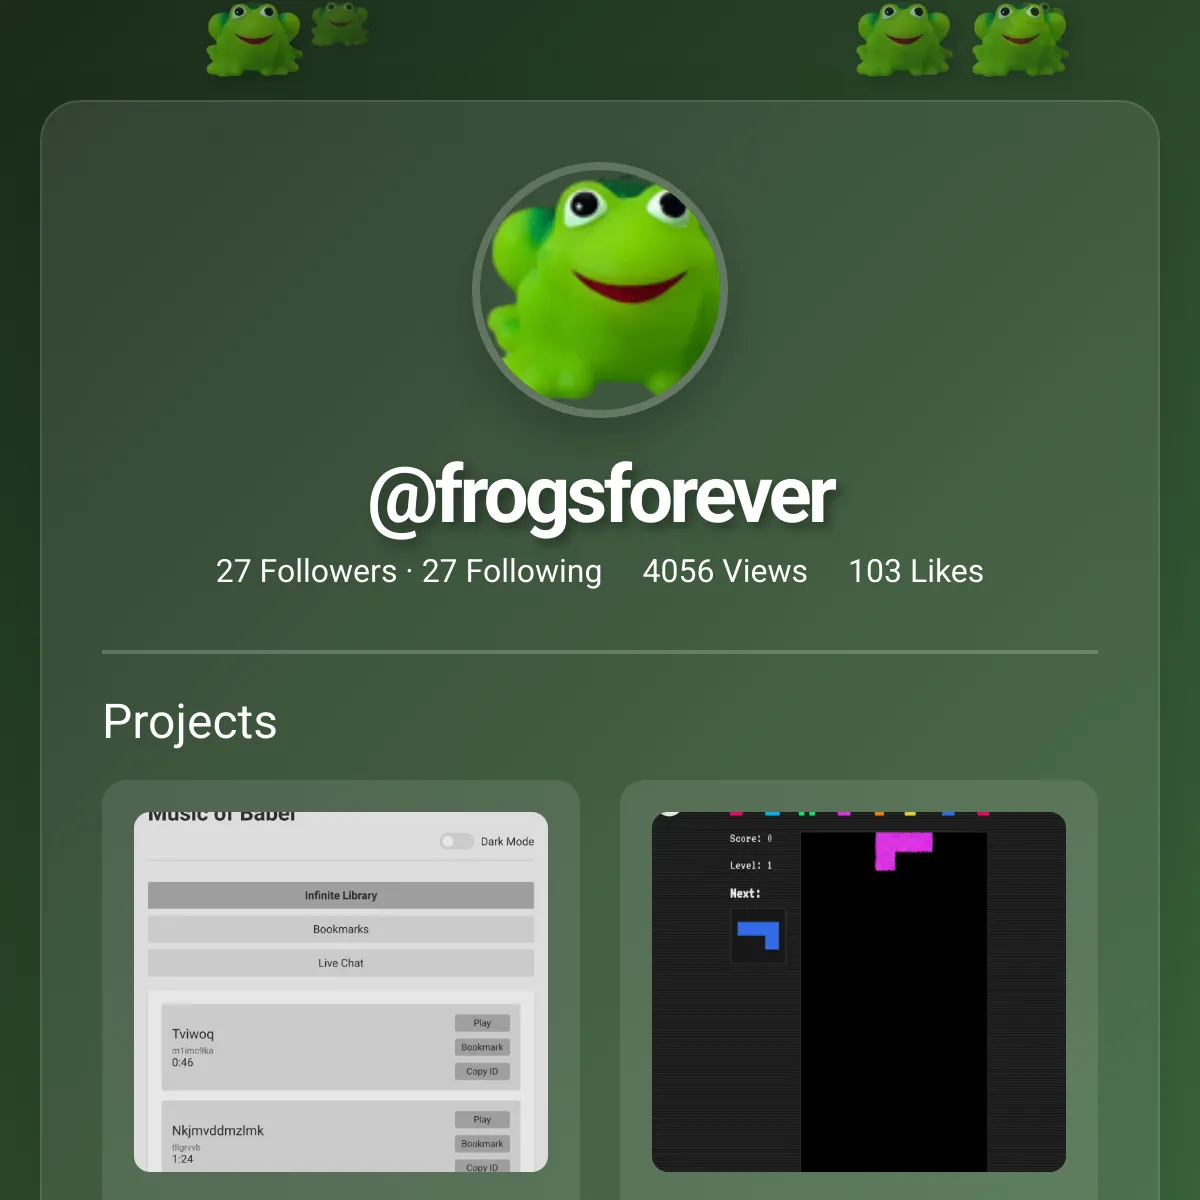Open the 27 Followers list

point(306,571)
